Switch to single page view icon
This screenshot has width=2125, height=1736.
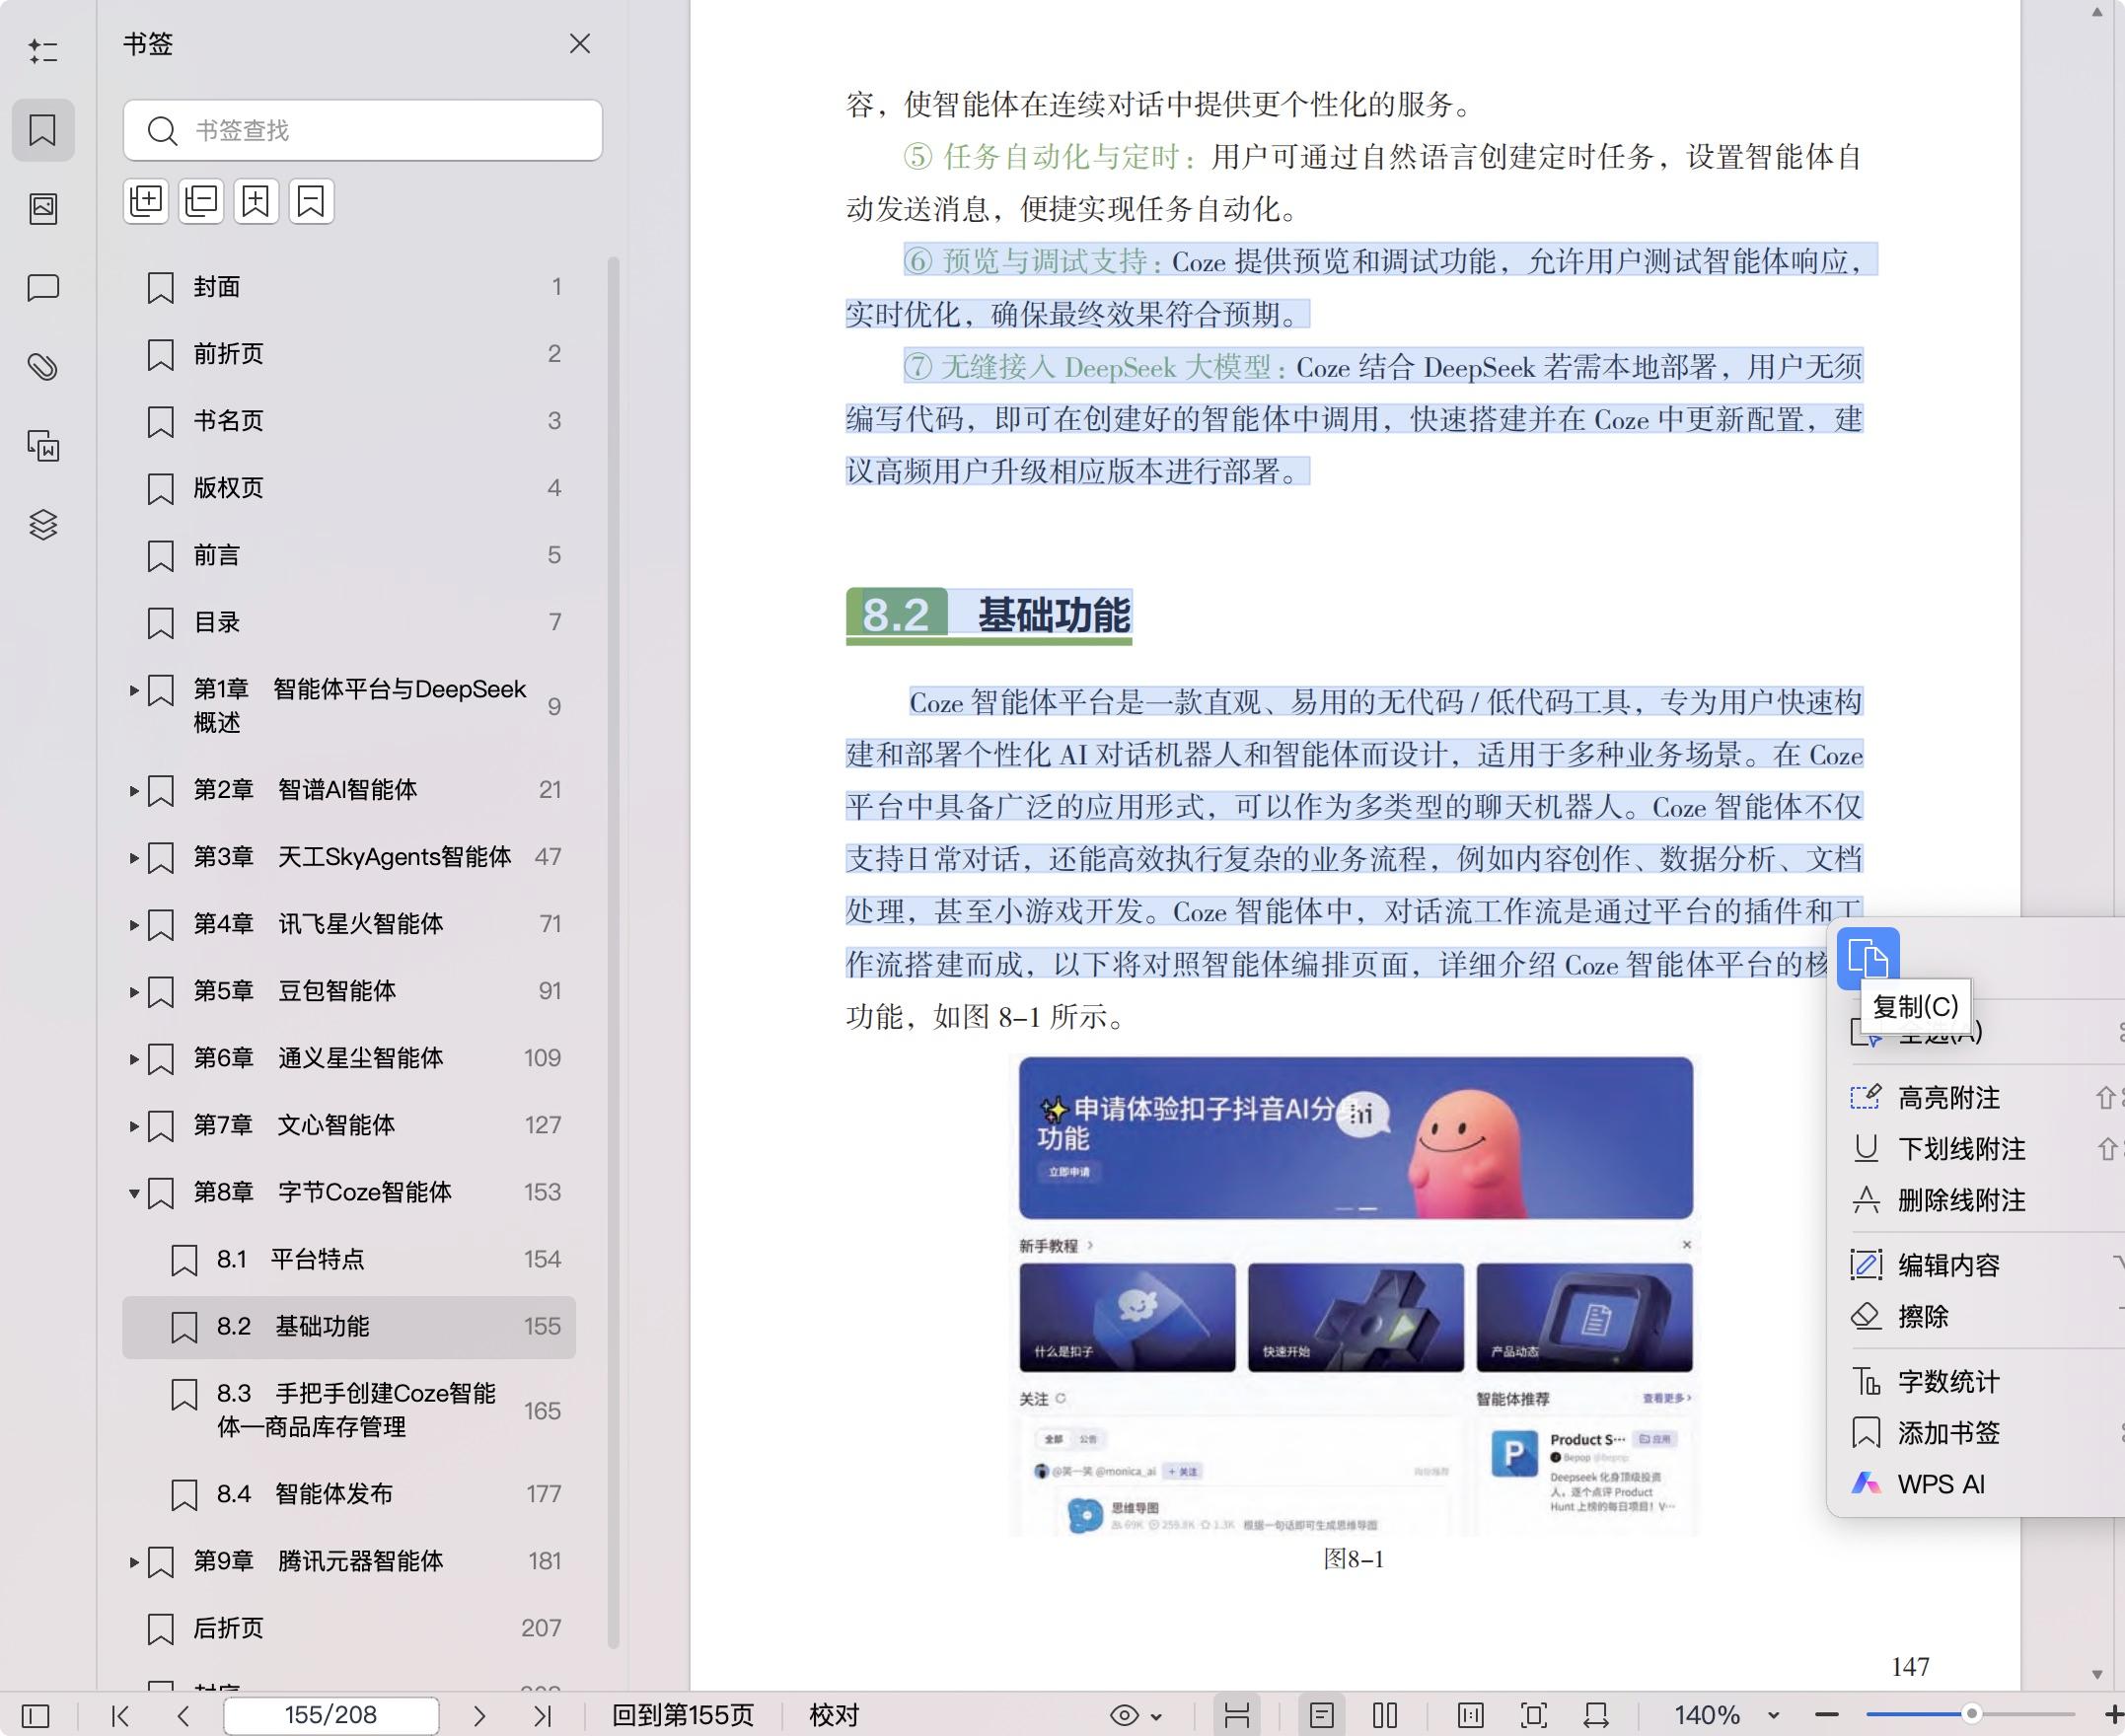click(x=1322, y=1716)
